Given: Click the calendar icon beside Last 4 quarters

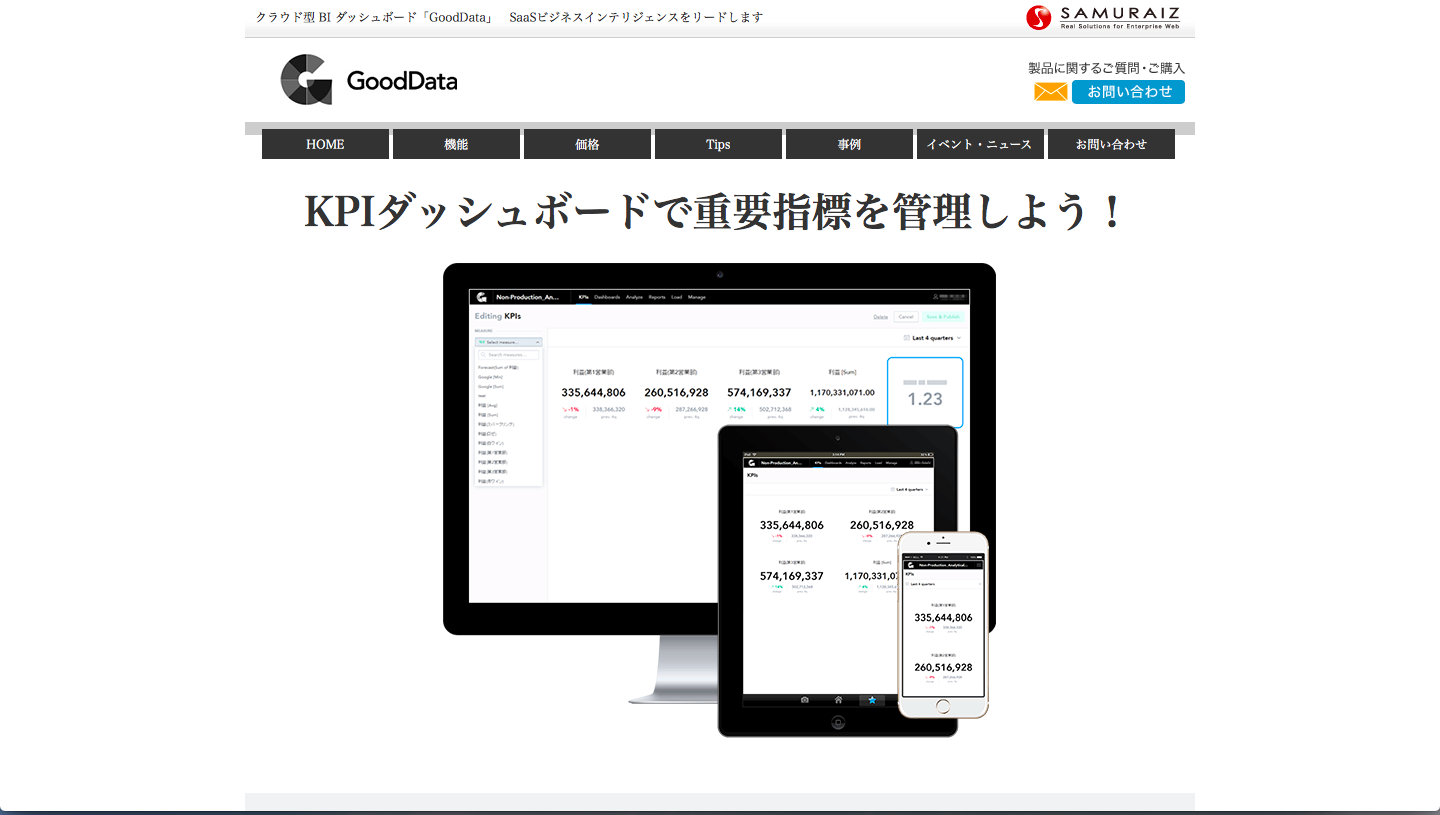Looking at the screenshot, I should point(907,338).
